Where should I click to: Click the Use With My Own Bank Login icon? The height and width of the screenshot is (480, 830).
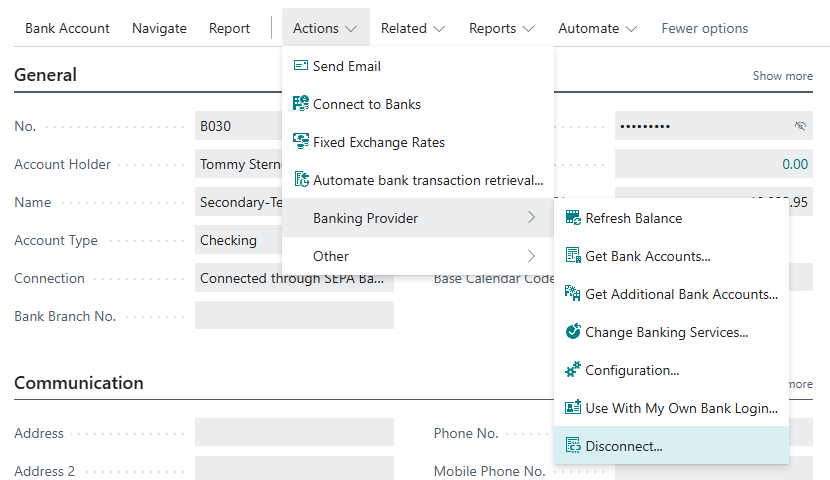click(573, 407)
